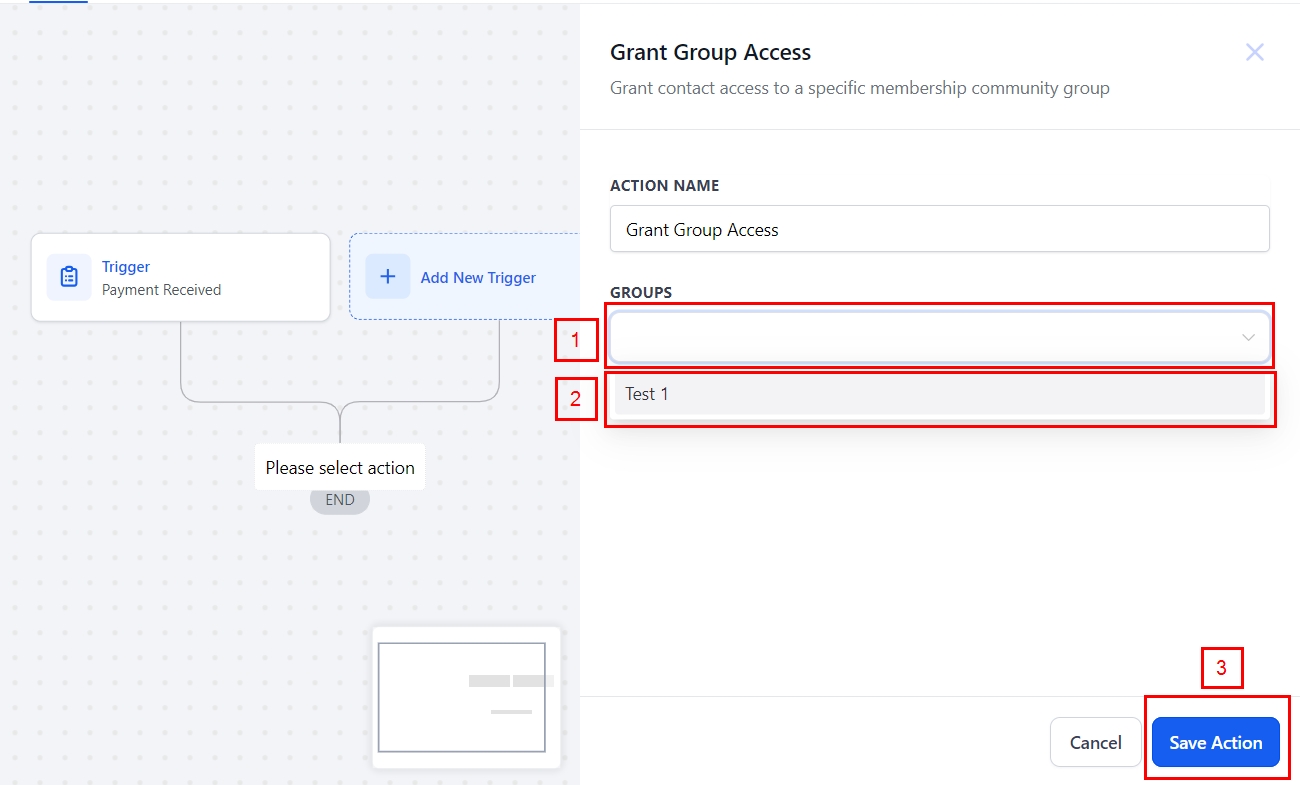Click the red annotation marker numbered 2
This screenshot has width=1300, height=785.
[575, 399]
